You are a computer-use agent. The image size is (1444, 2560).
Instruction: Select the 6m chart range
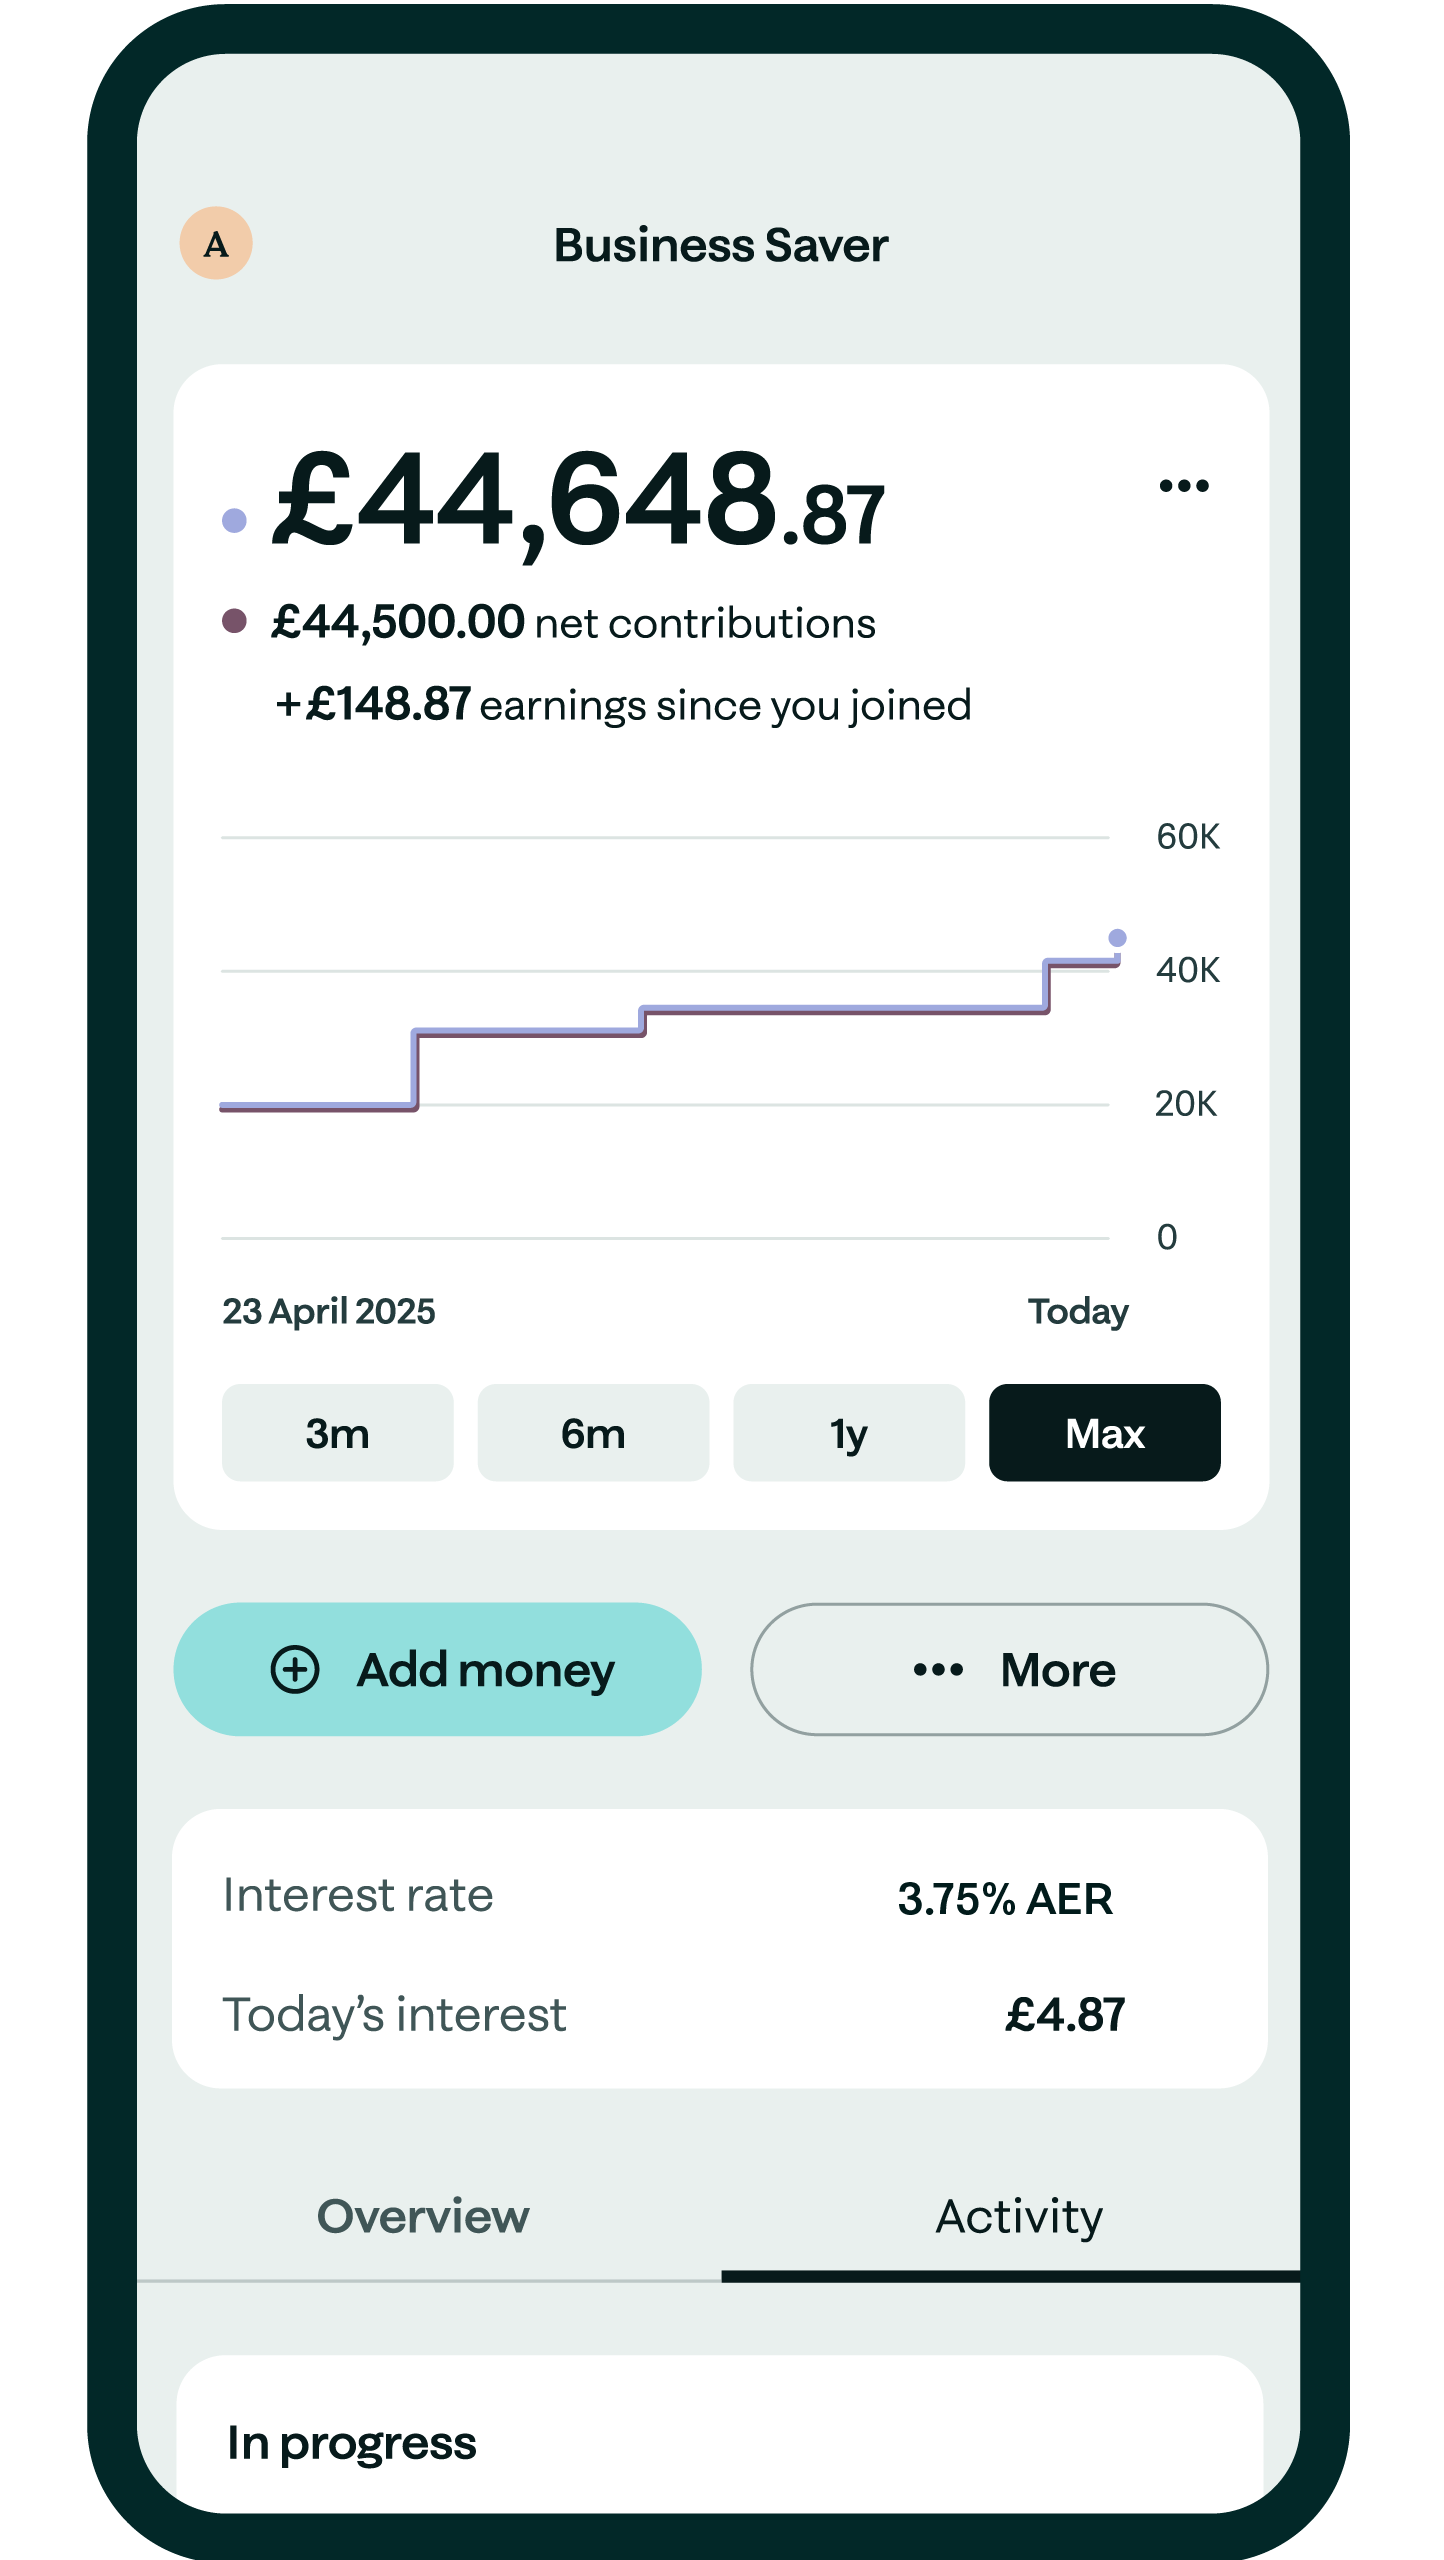point(593,1432)
